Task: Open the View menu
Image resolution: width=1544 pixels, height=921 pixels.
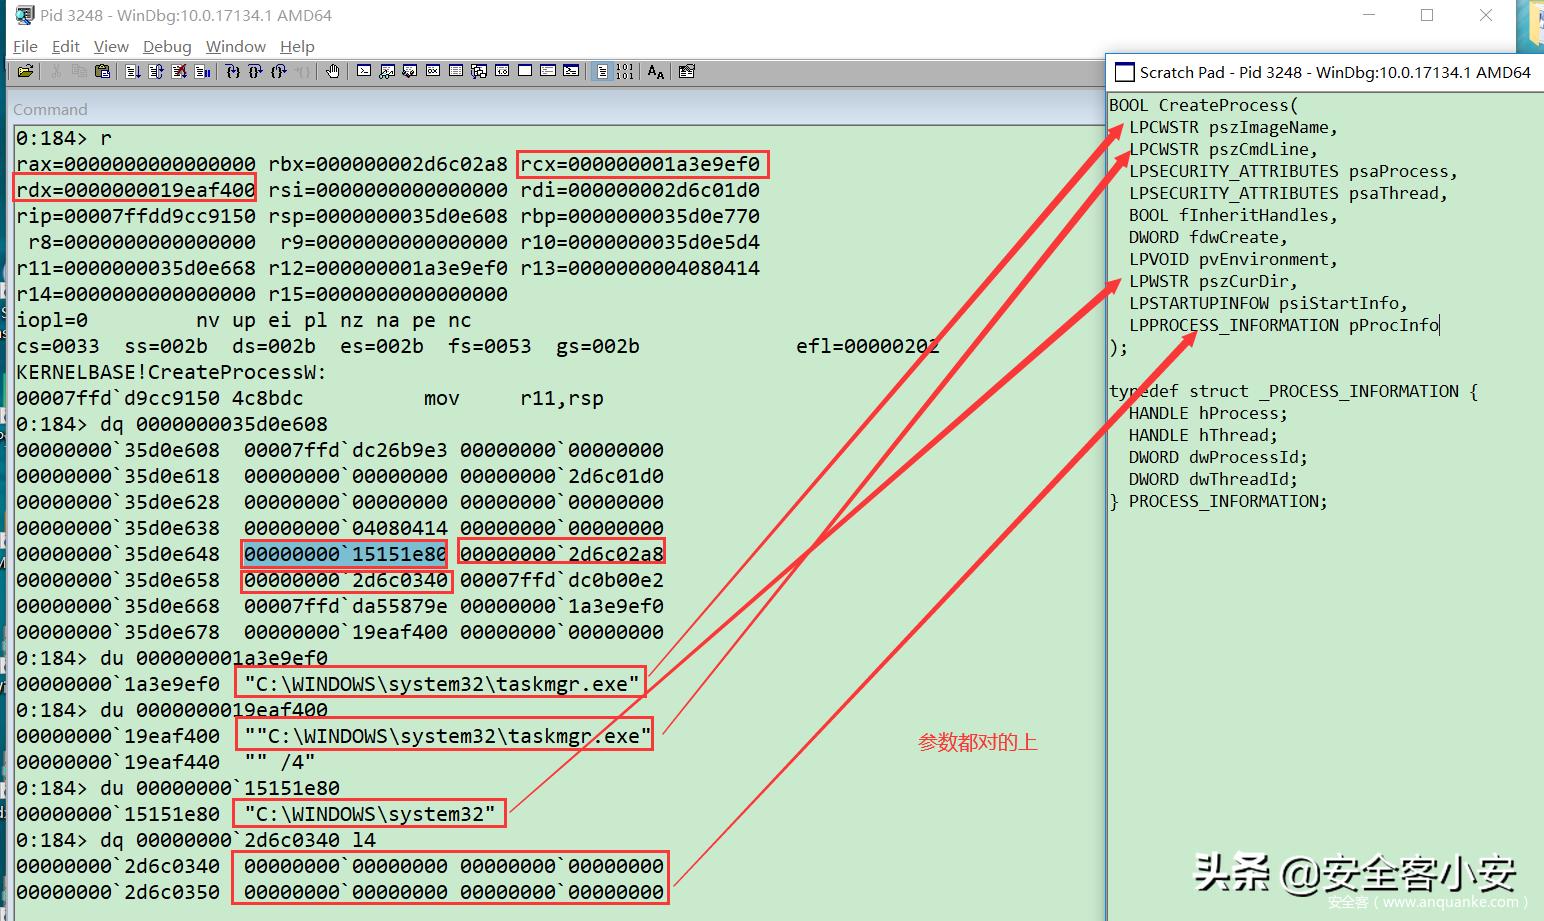Action: 111,46
